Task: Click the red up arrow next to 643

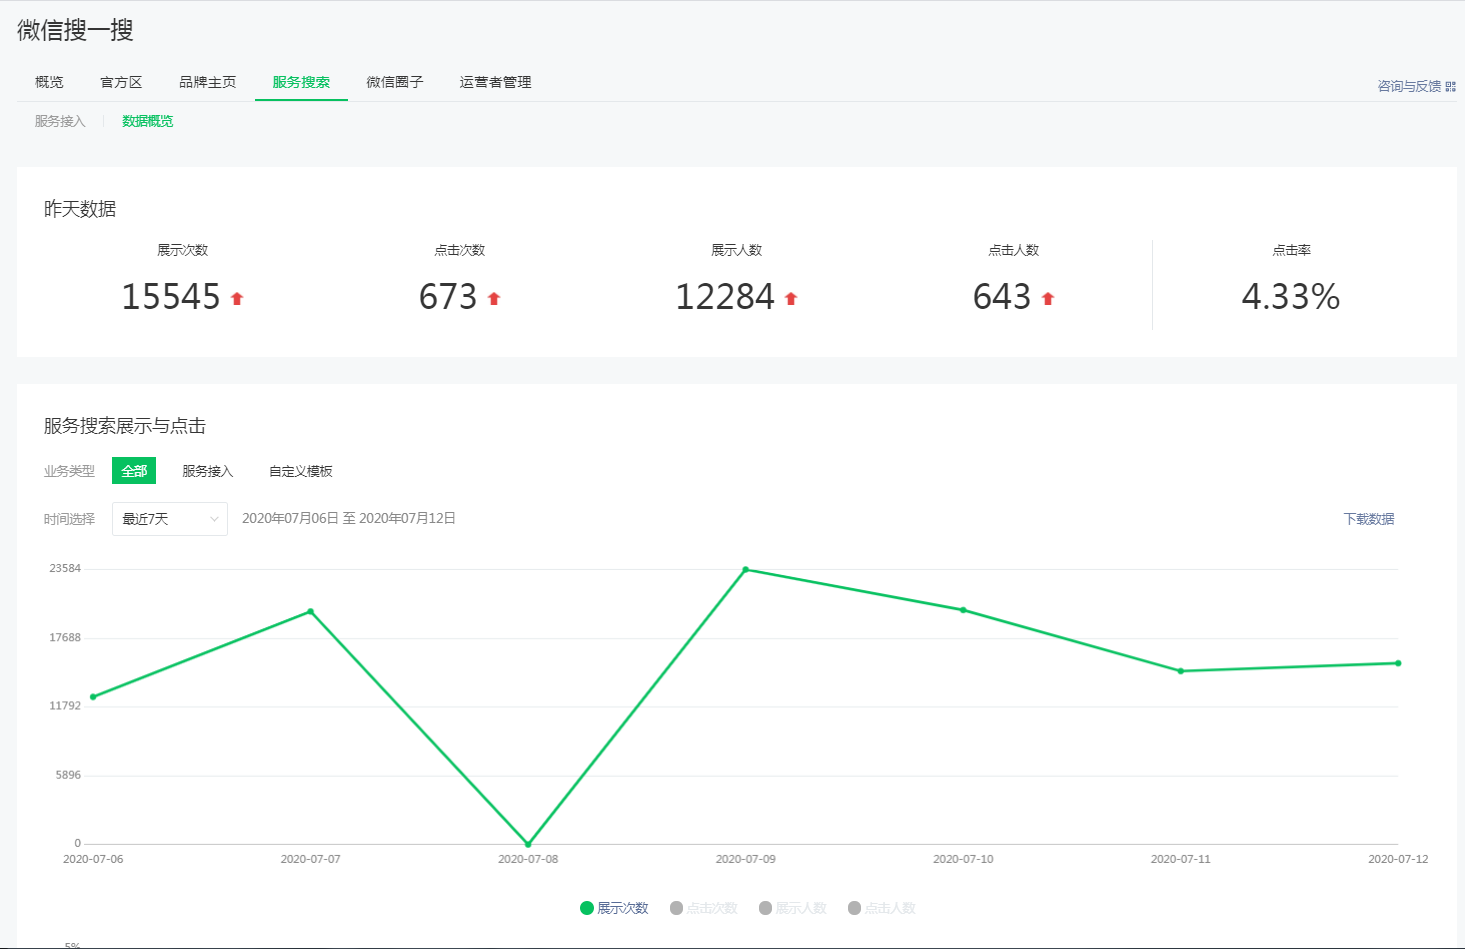Action: (x=1048, y=298)
